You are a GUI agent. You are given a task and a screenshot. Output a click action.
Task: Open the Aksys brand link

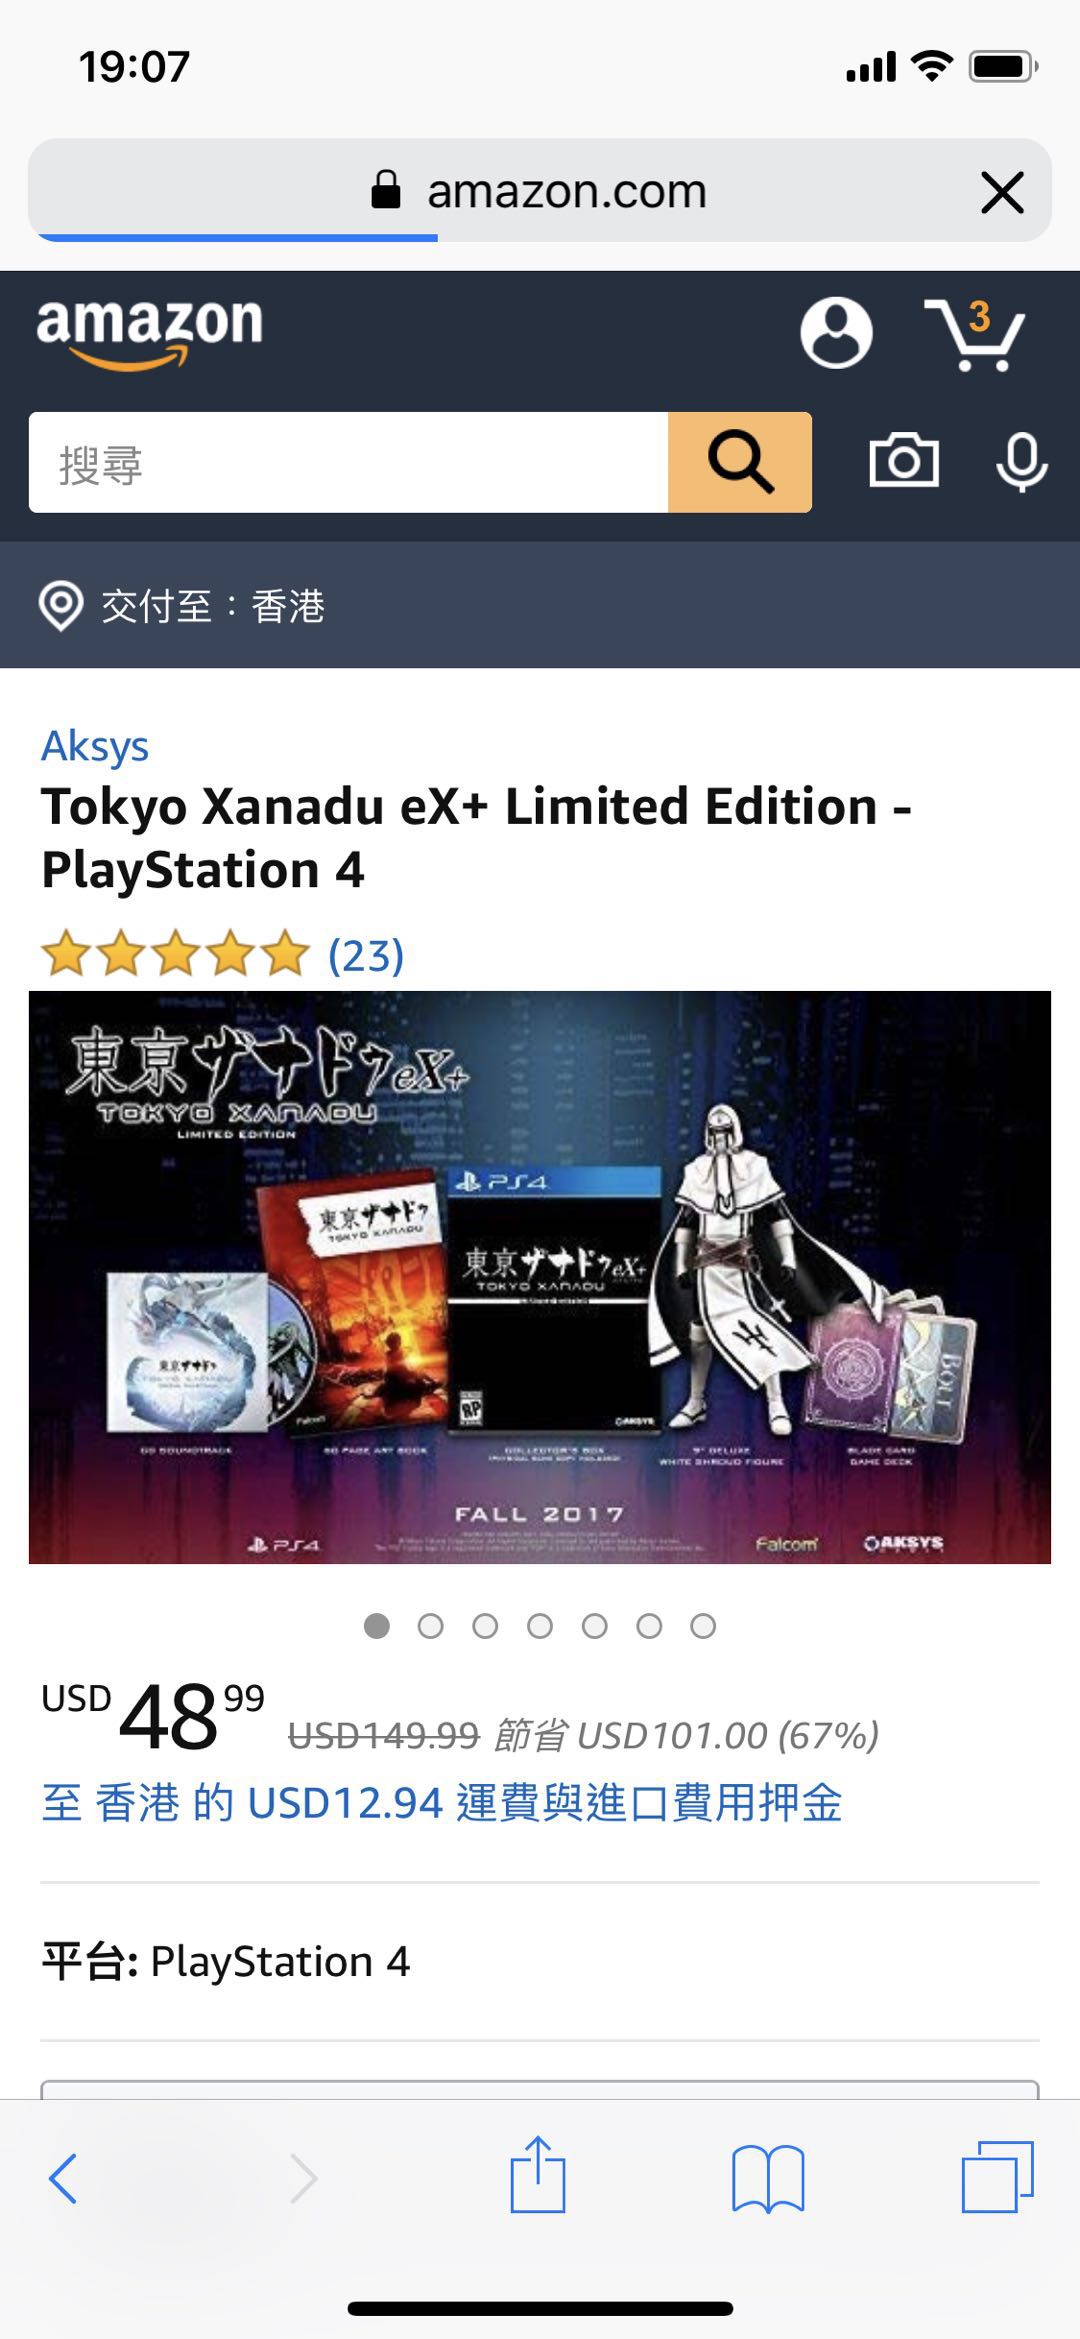pyautogui.click(x=95, y=746)
